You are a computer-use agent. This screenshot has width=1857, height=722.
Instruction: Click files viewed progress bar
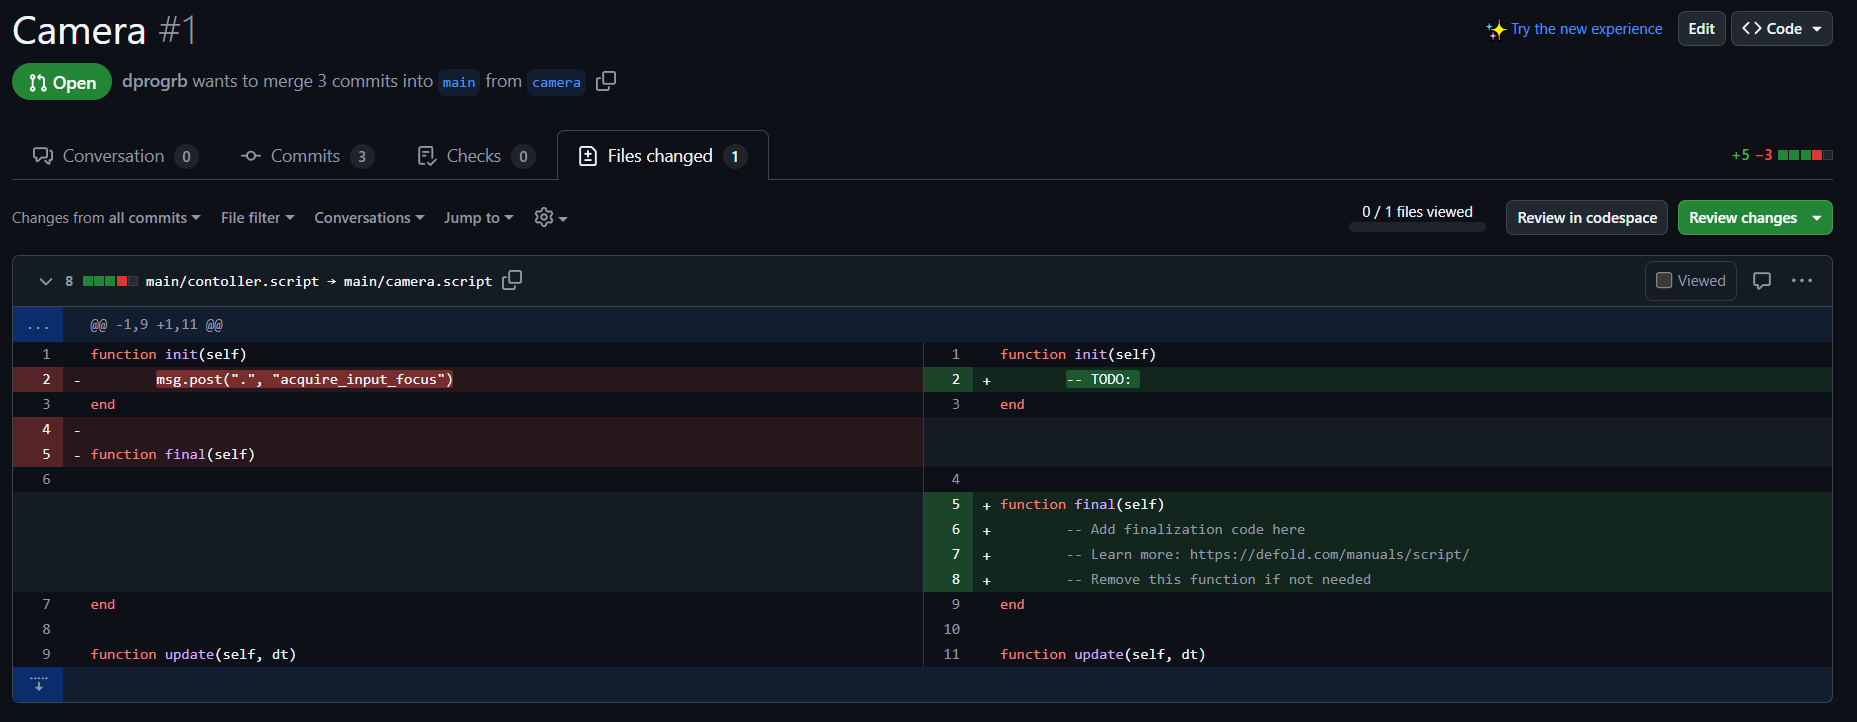(1417, 228)
